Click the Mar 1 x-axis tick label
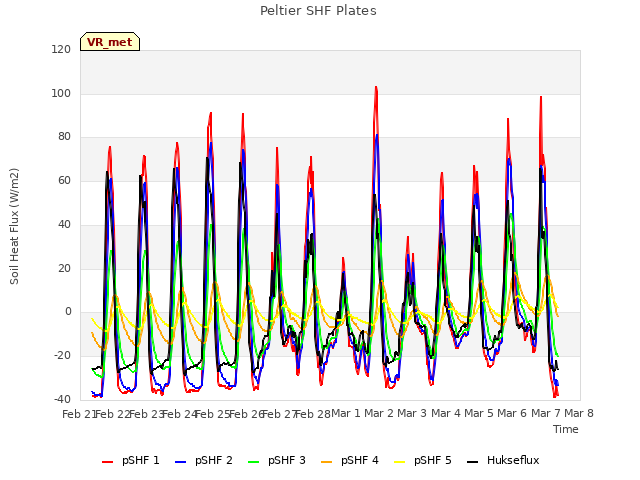 pyautogui.click(x=346, y=414)
